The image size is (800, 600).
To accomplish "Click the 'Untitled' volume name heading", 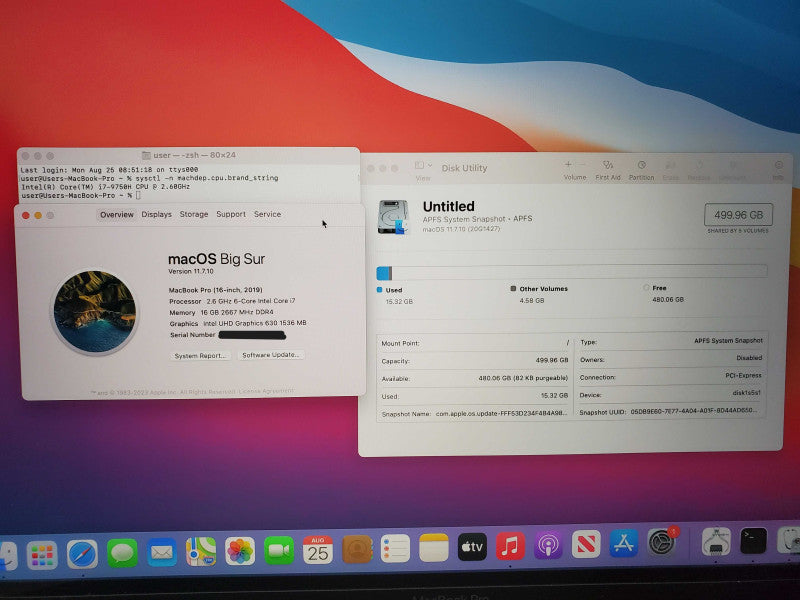I will [x=448, y=206].
